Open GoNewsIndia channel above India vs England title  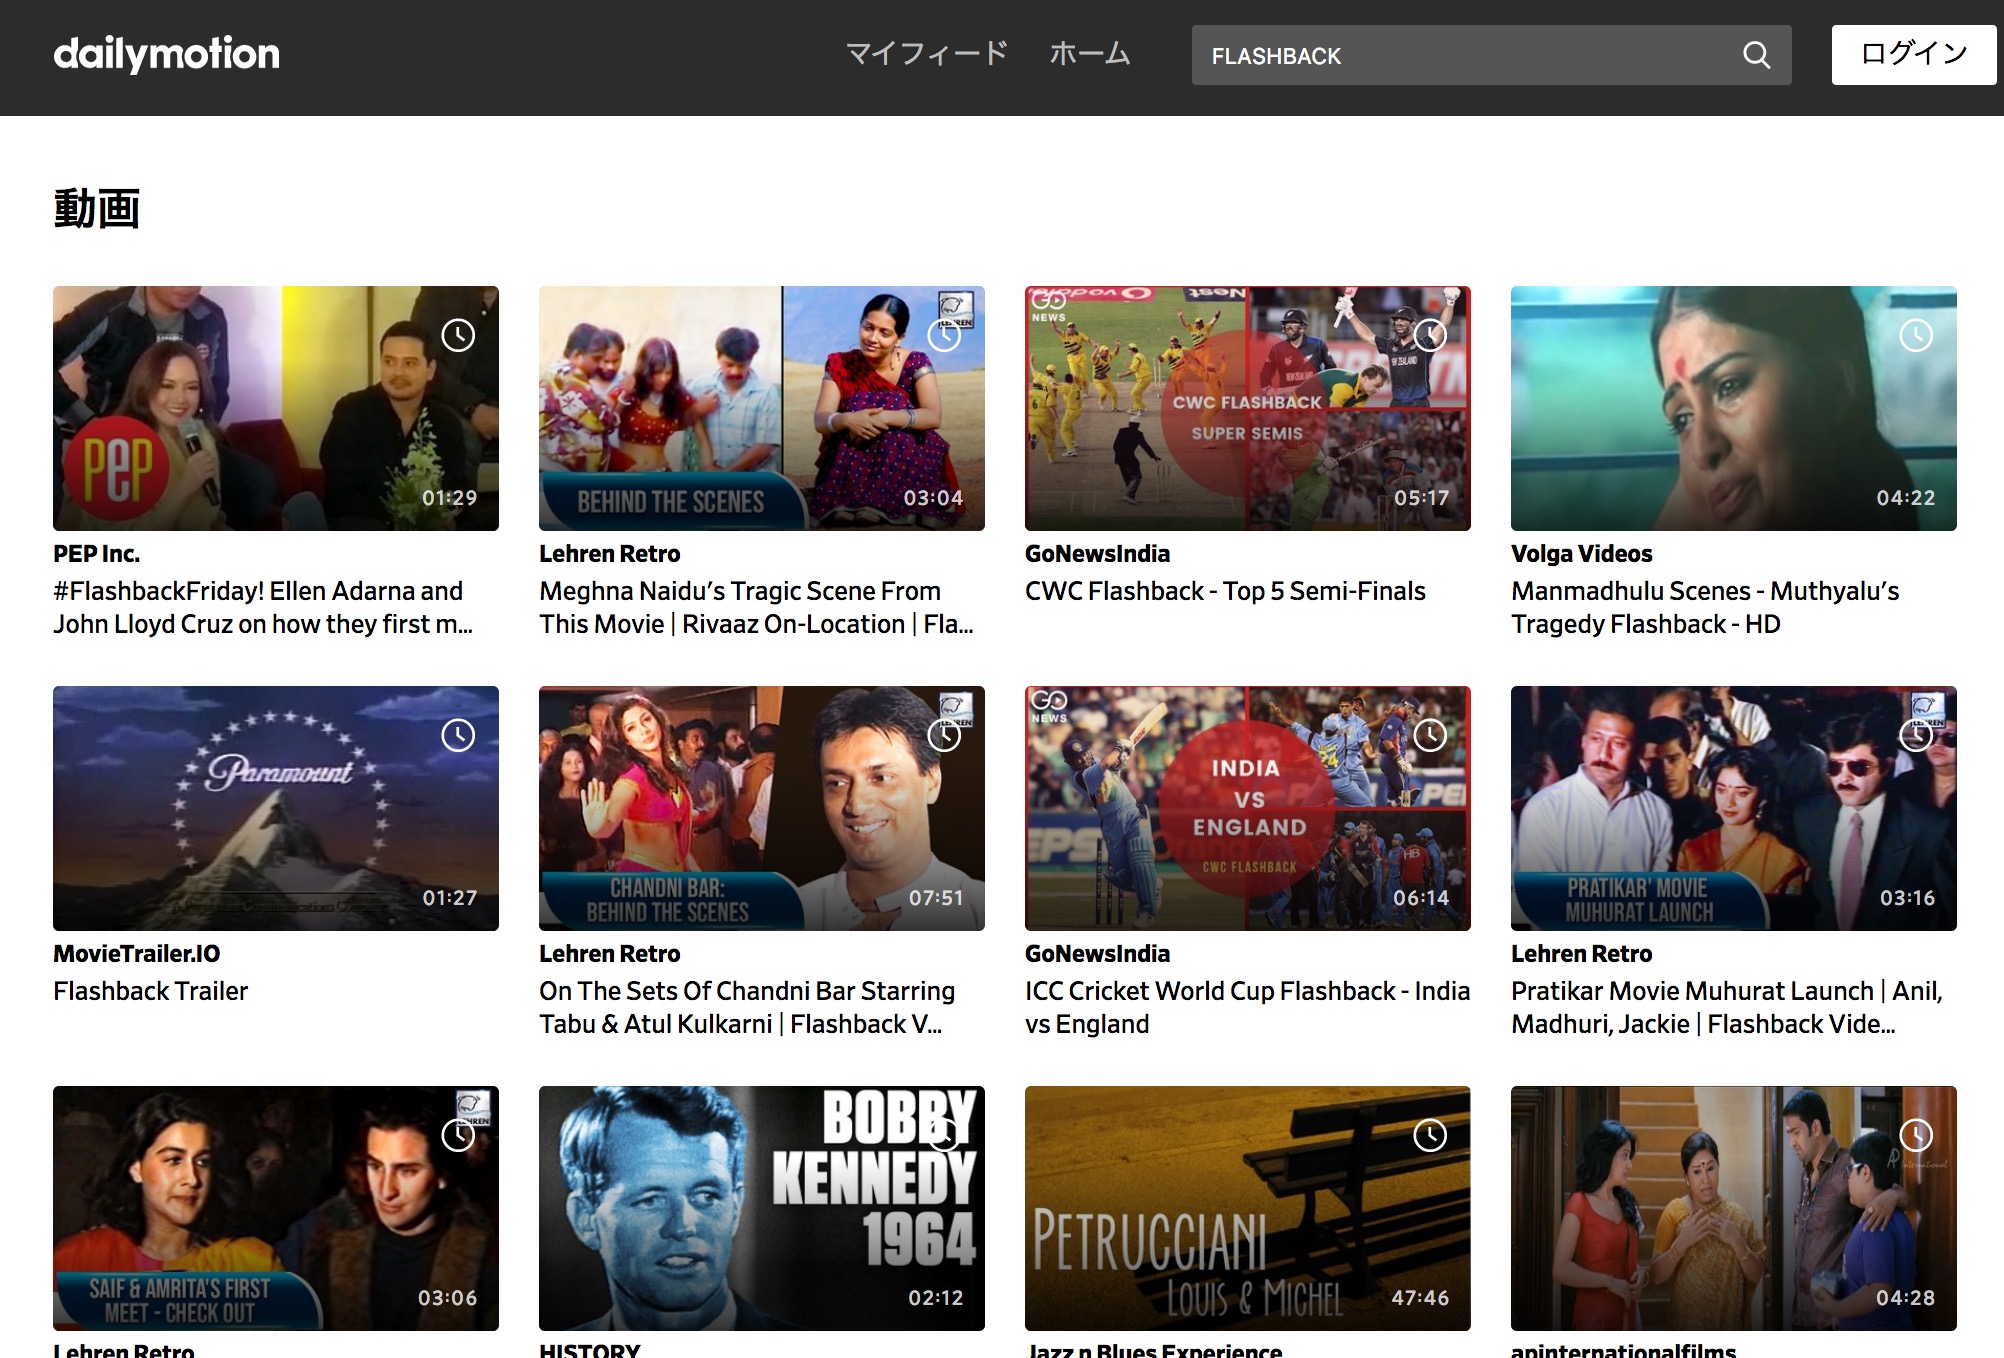click(1097, 953)
